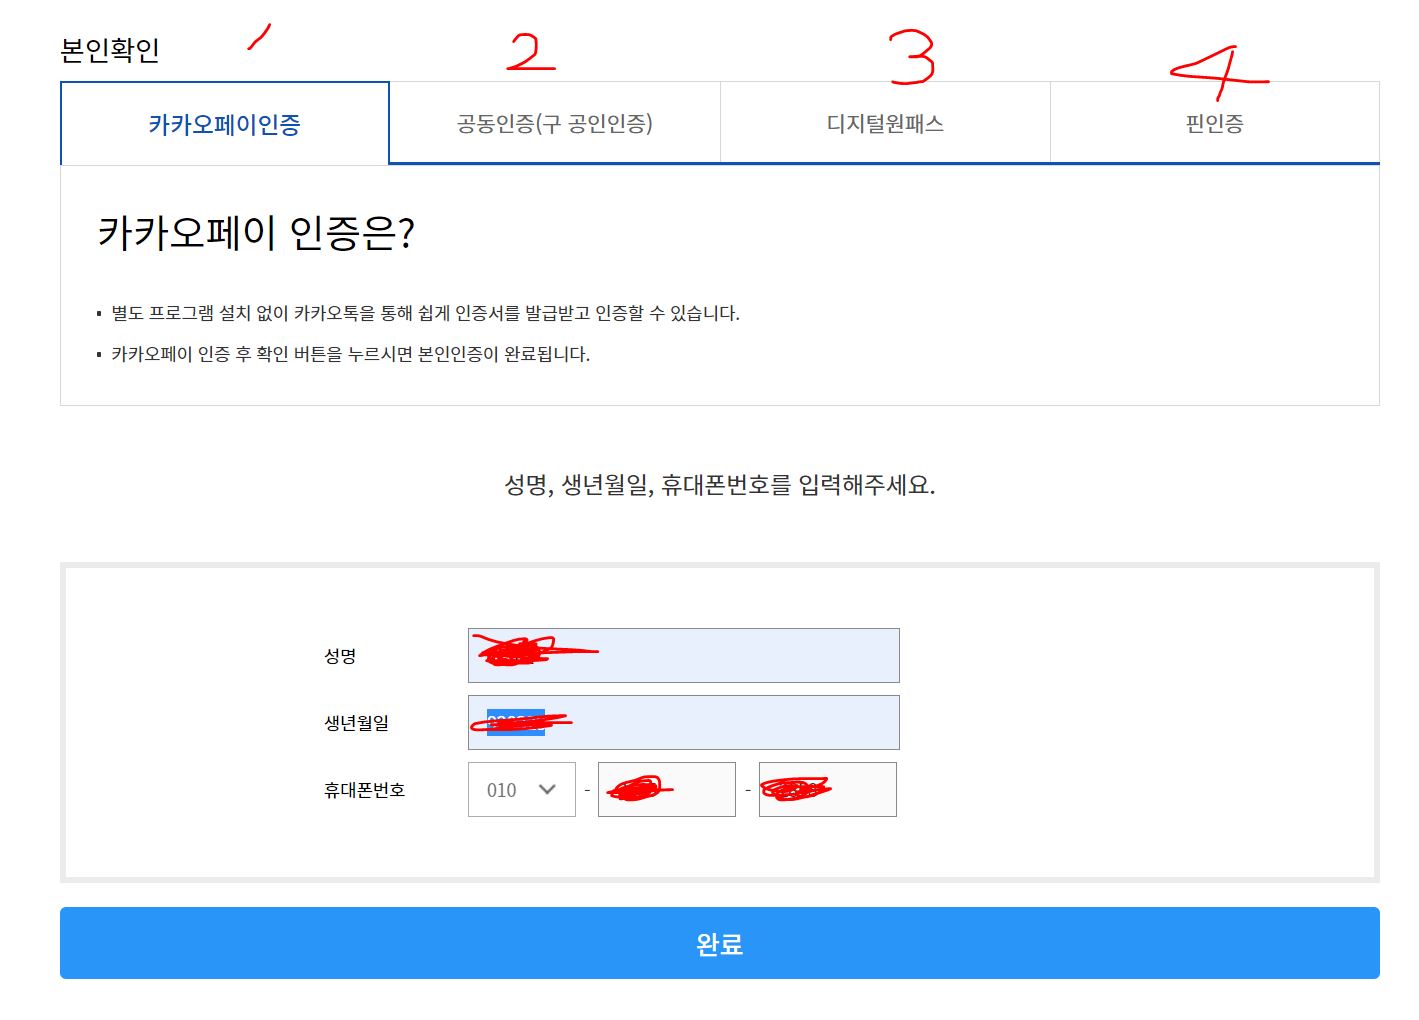Click the 본인확인 page title

point(110,50)
